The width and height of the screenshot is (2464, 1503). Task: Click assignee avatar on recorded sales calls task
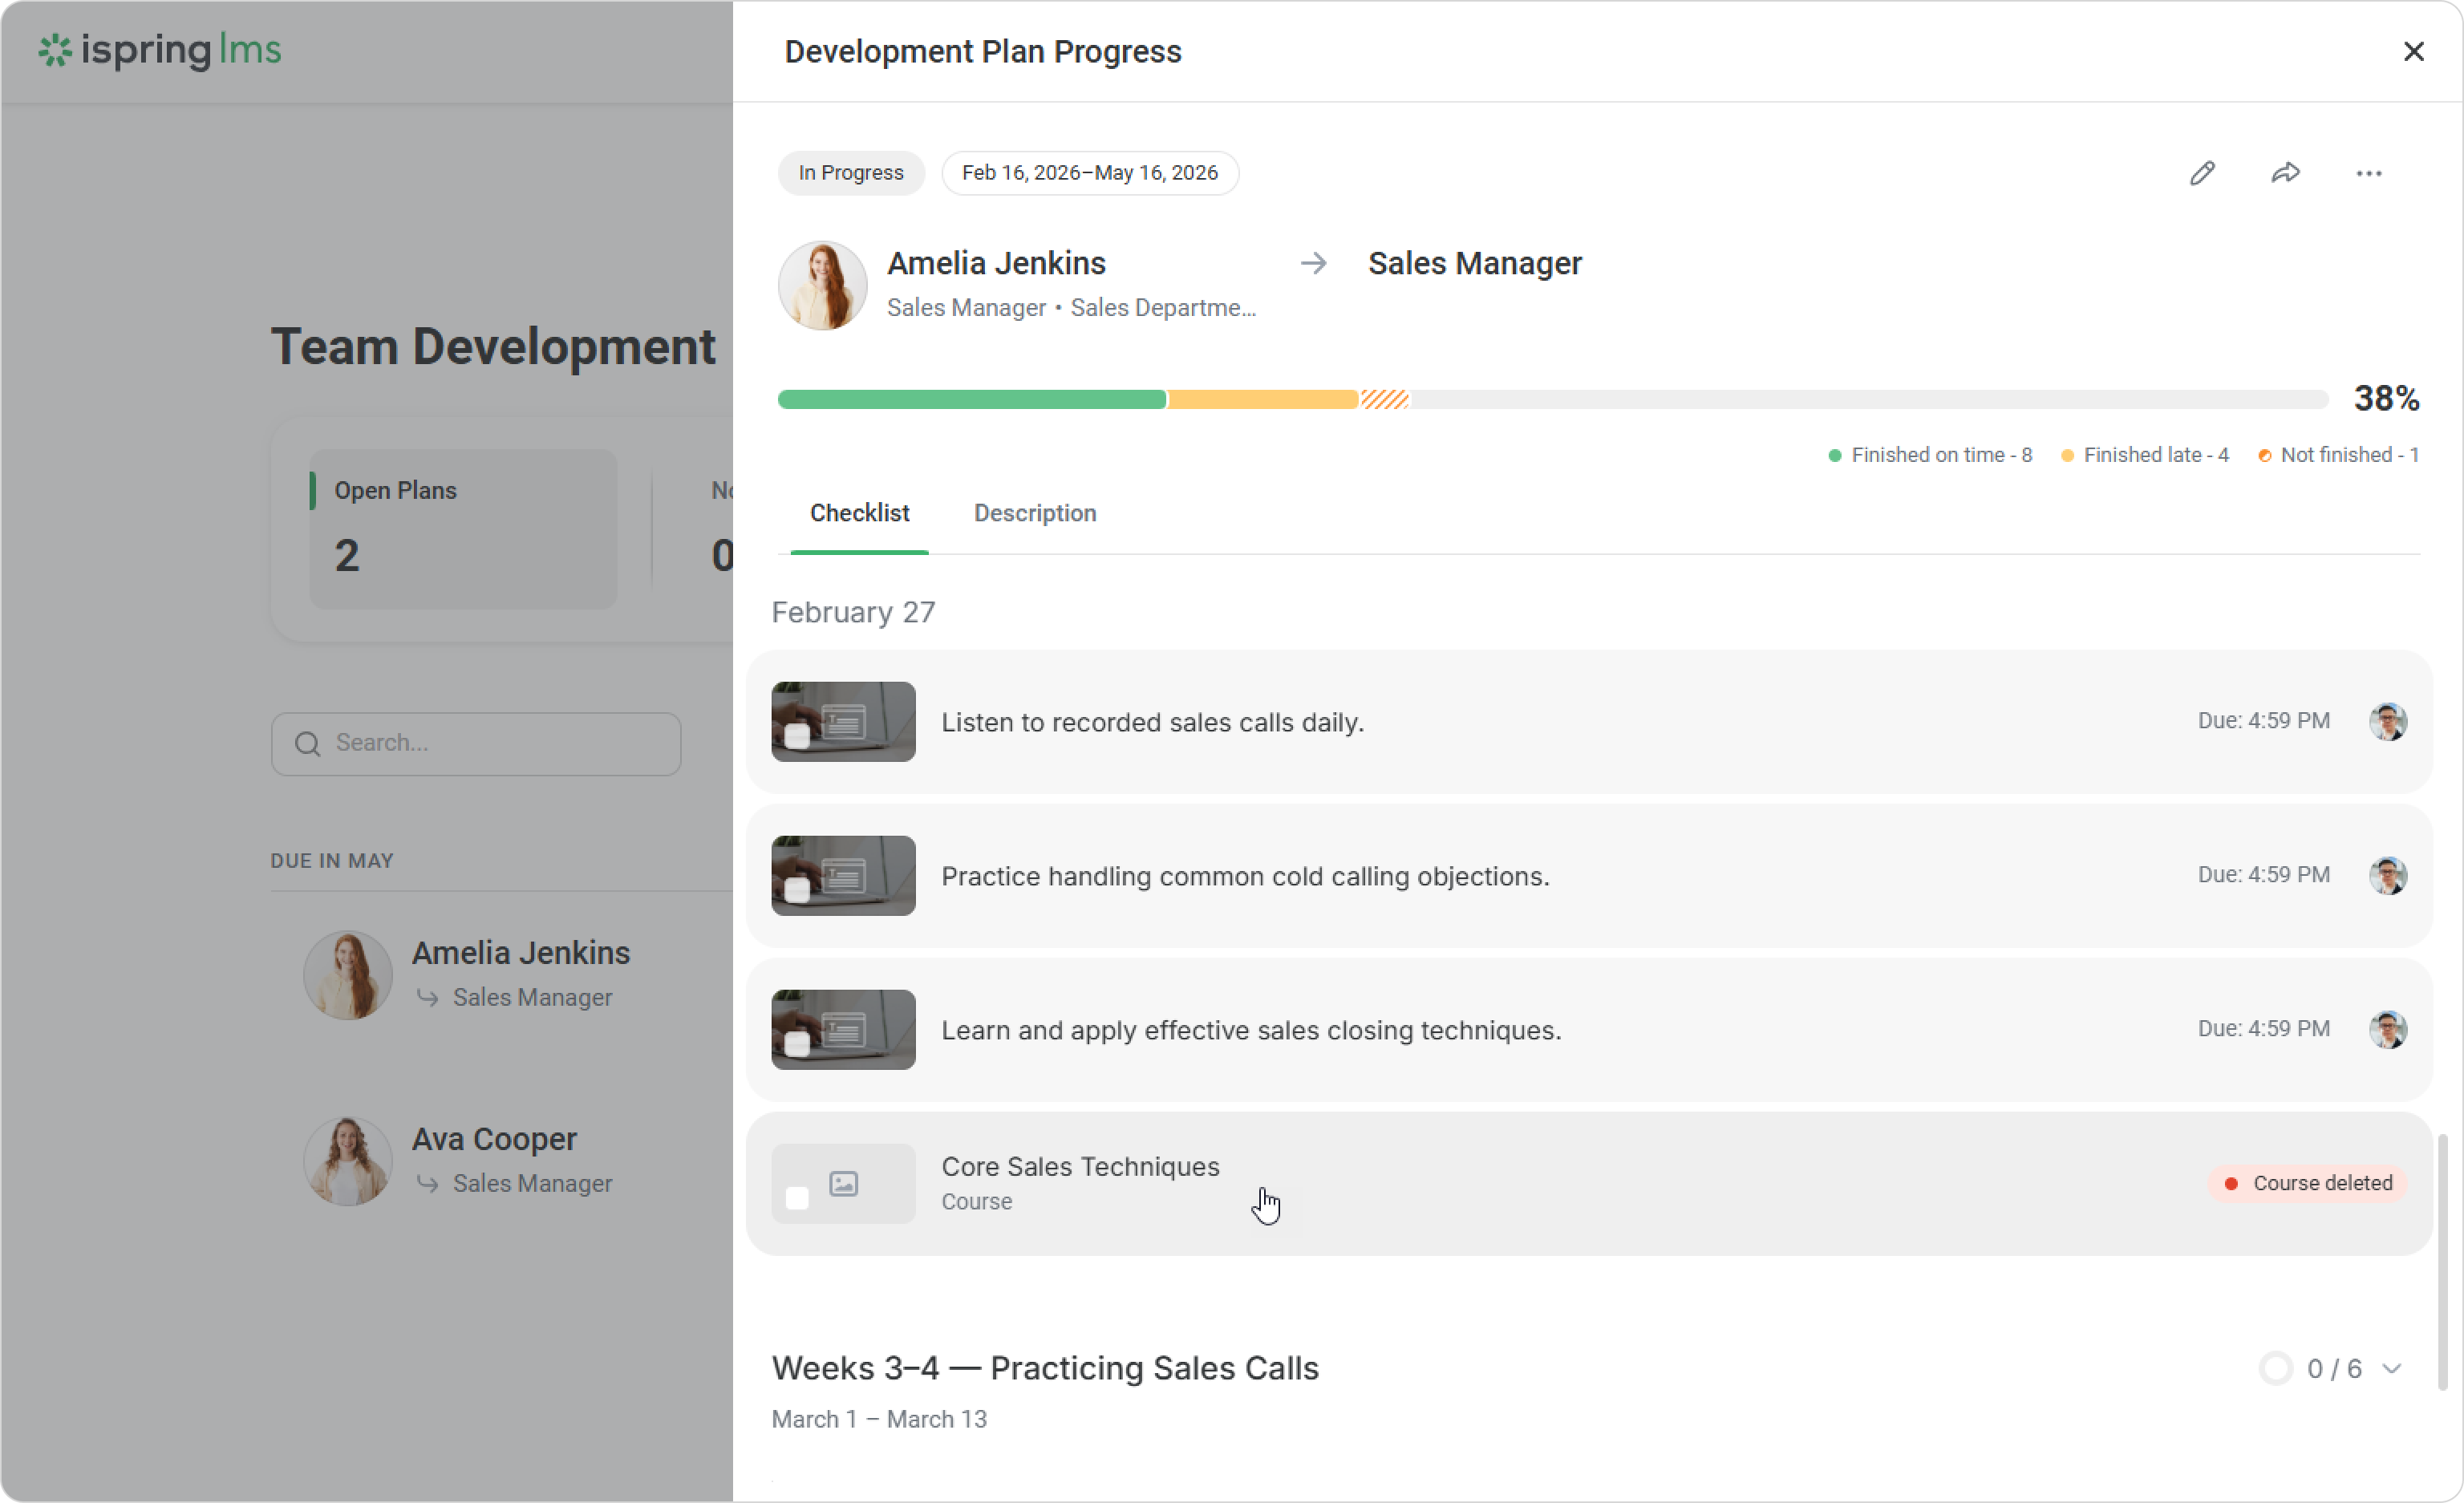pos(2387,721)
